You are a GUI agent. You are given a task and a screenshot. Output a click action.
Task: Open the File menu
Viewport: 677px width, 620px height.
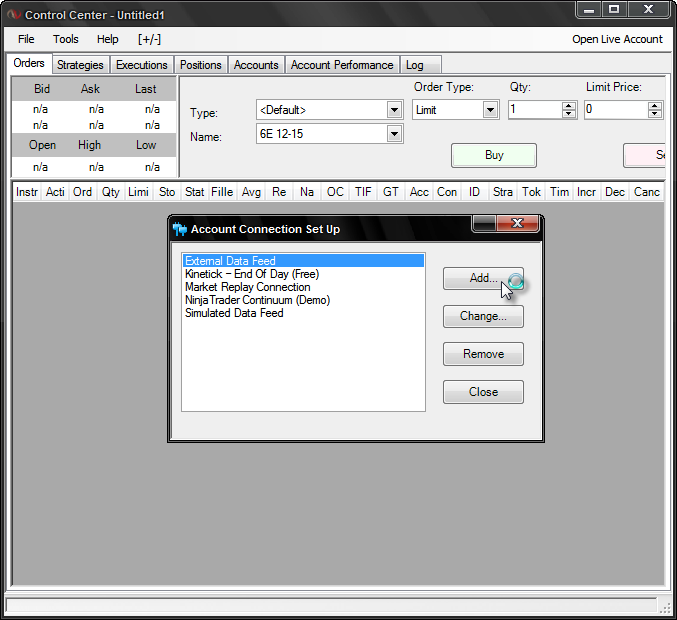(x=26, y=39)
